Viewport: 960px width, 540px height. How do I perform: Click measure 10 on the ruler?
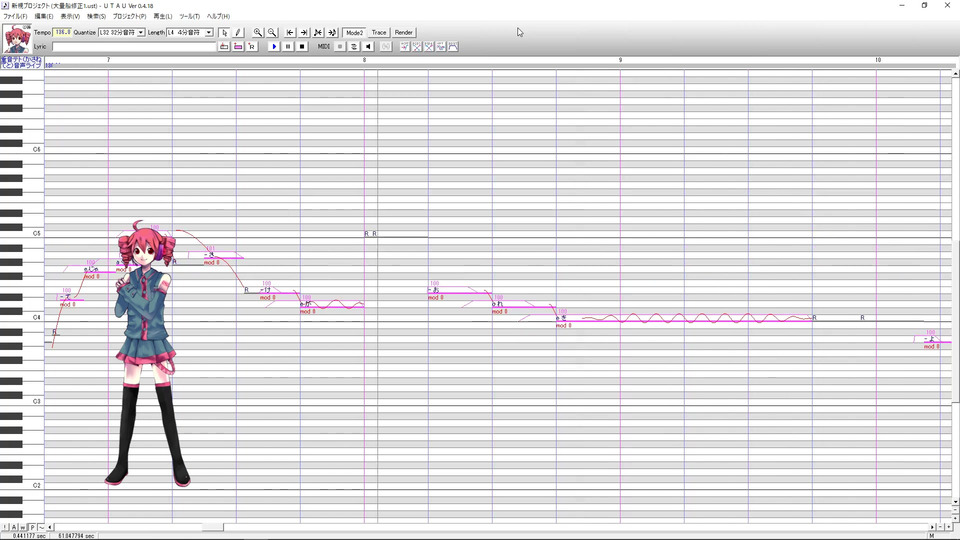point(877,60)
